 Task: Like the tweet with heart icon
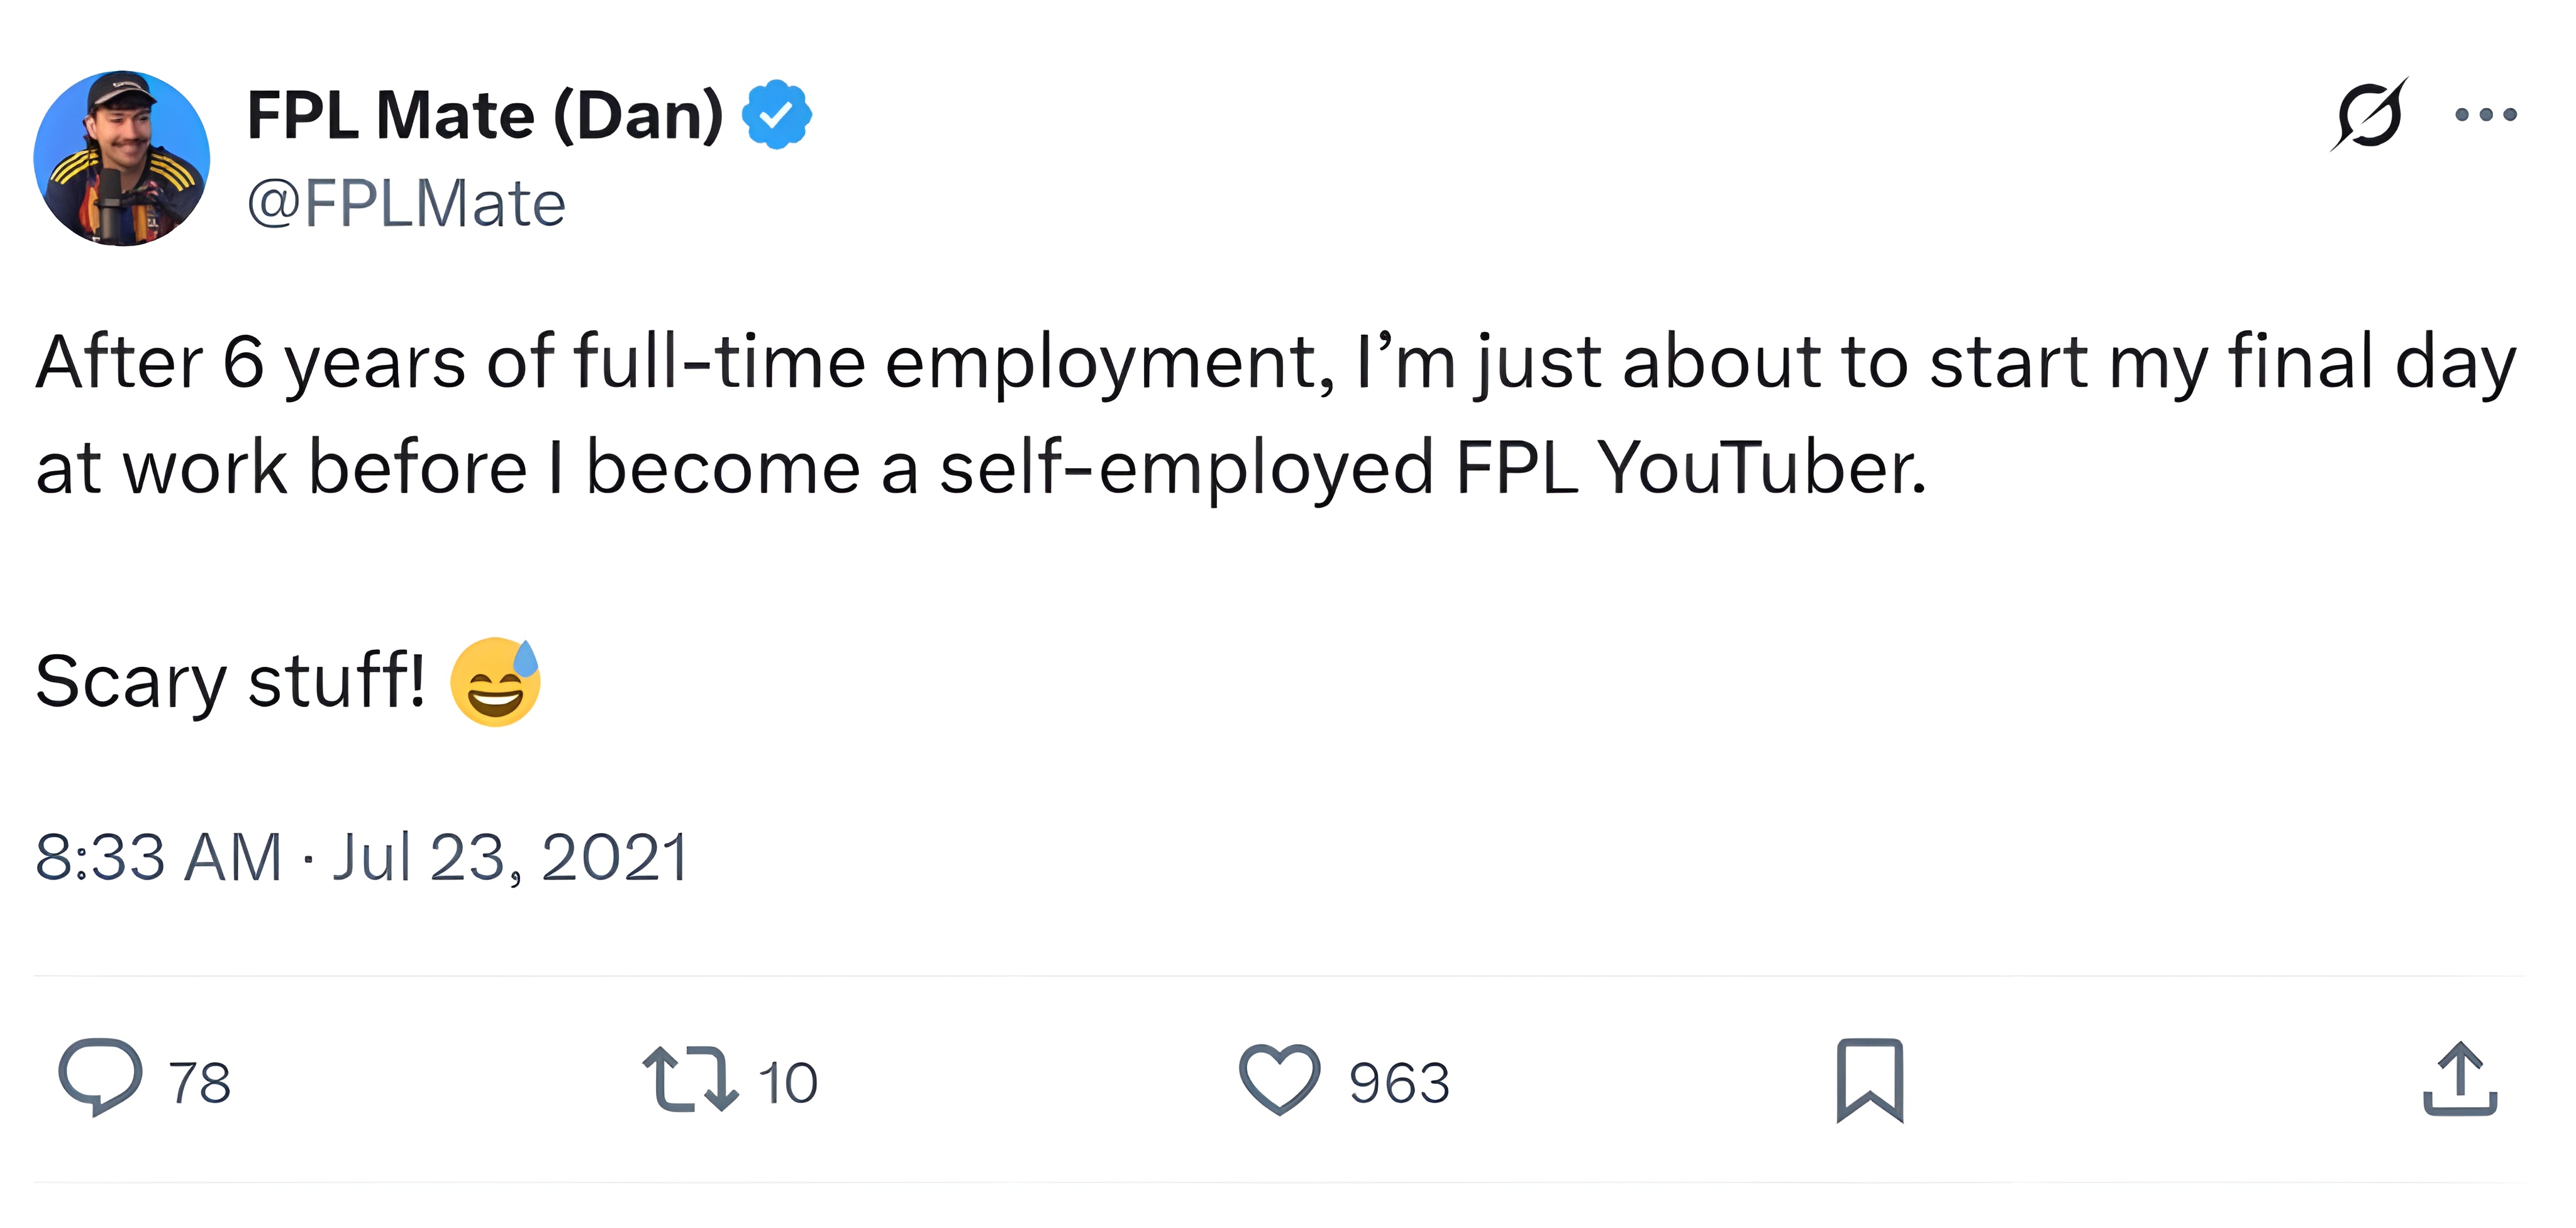[1279, 1079]
